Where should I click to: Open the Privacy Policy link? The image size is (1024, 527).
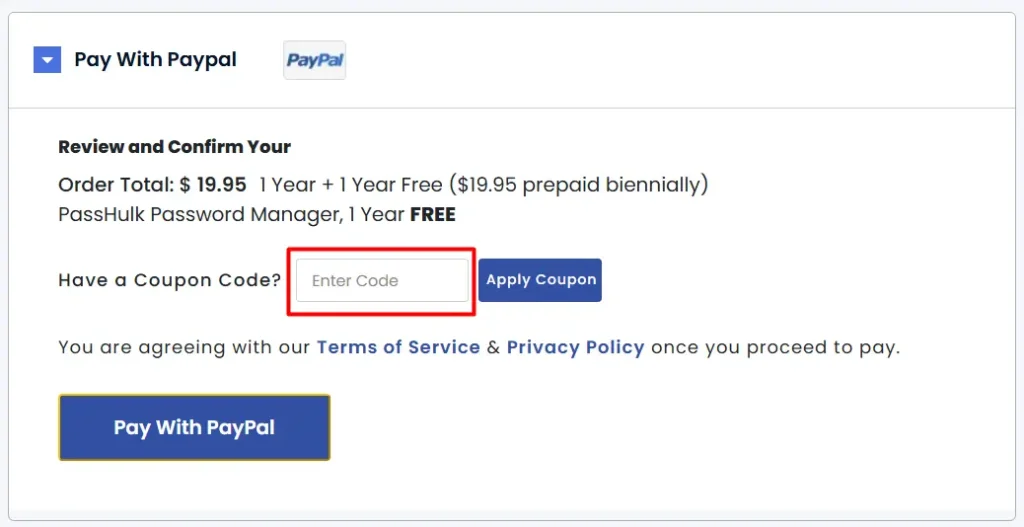coord(575,347)
